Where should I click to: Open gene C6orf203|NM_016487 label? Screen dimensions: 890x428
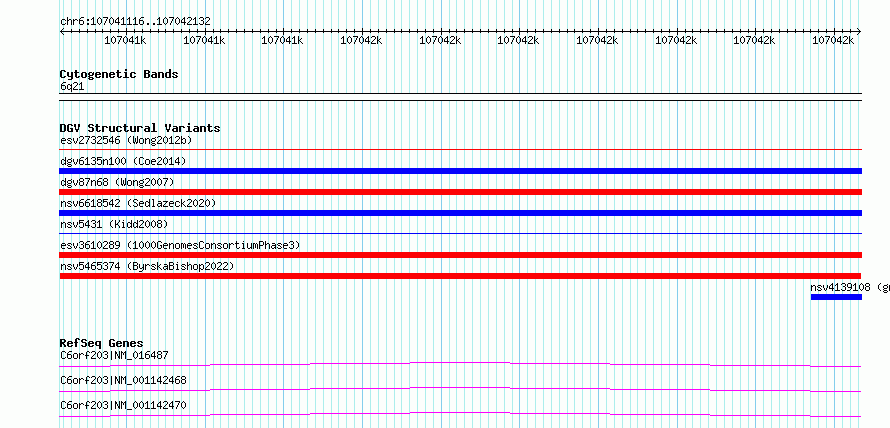click(x=114, y=356)
